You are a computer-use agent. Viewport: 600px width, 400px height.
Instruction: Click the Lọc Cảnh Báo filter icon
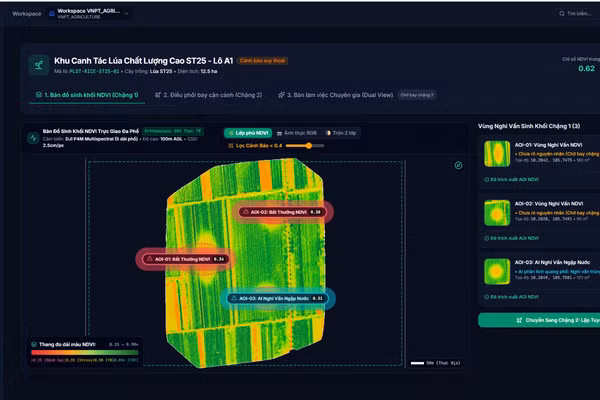tap(231, 146)
